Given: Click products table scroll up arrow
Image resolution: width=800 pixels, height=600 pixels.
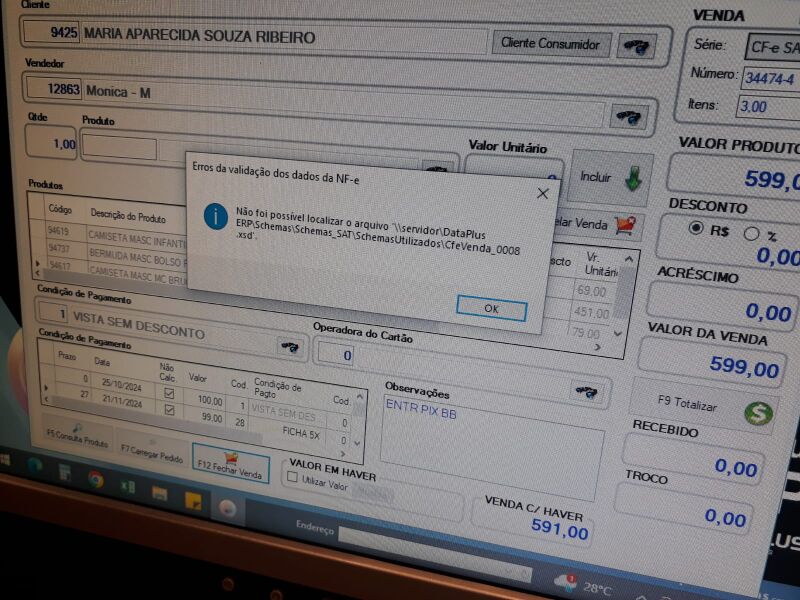Looking at the screenshot, I should coord(629,259).
